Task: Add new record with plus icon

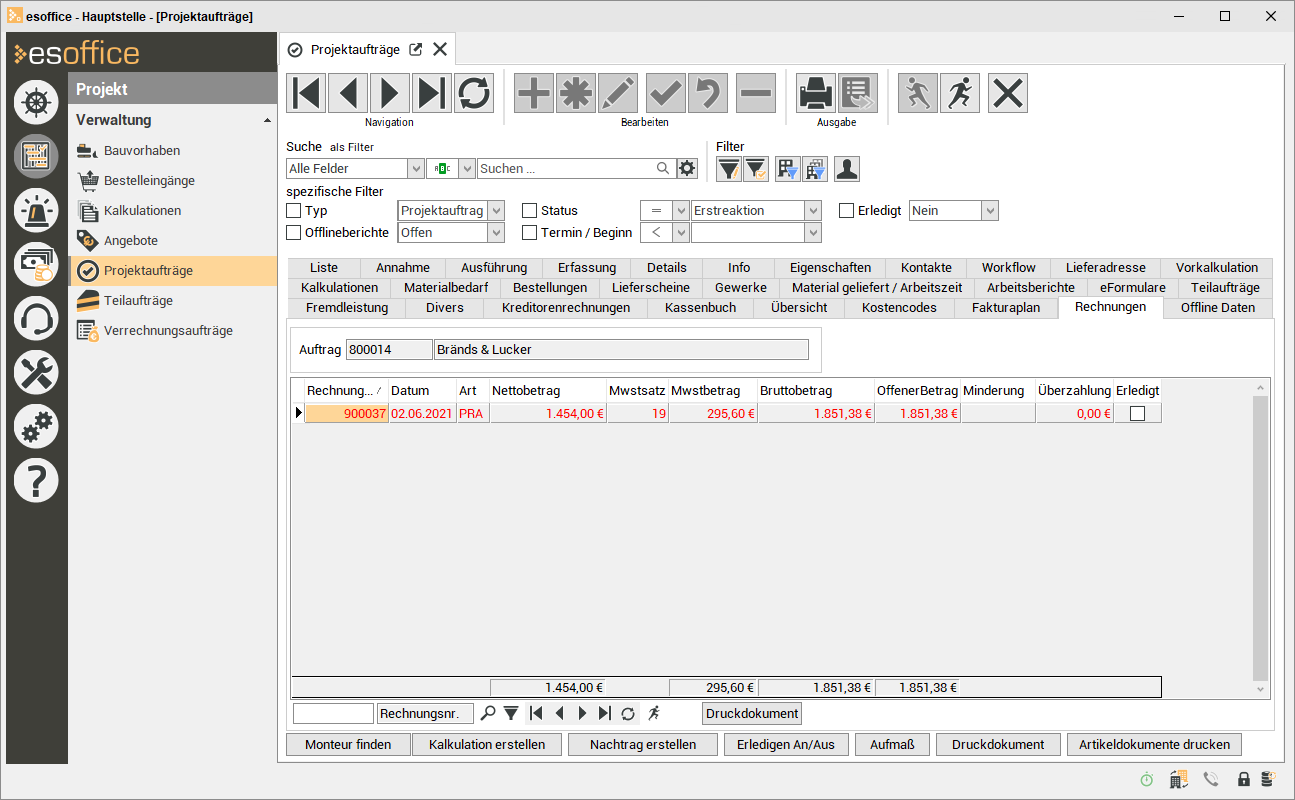Action: [x=534, y=93]
